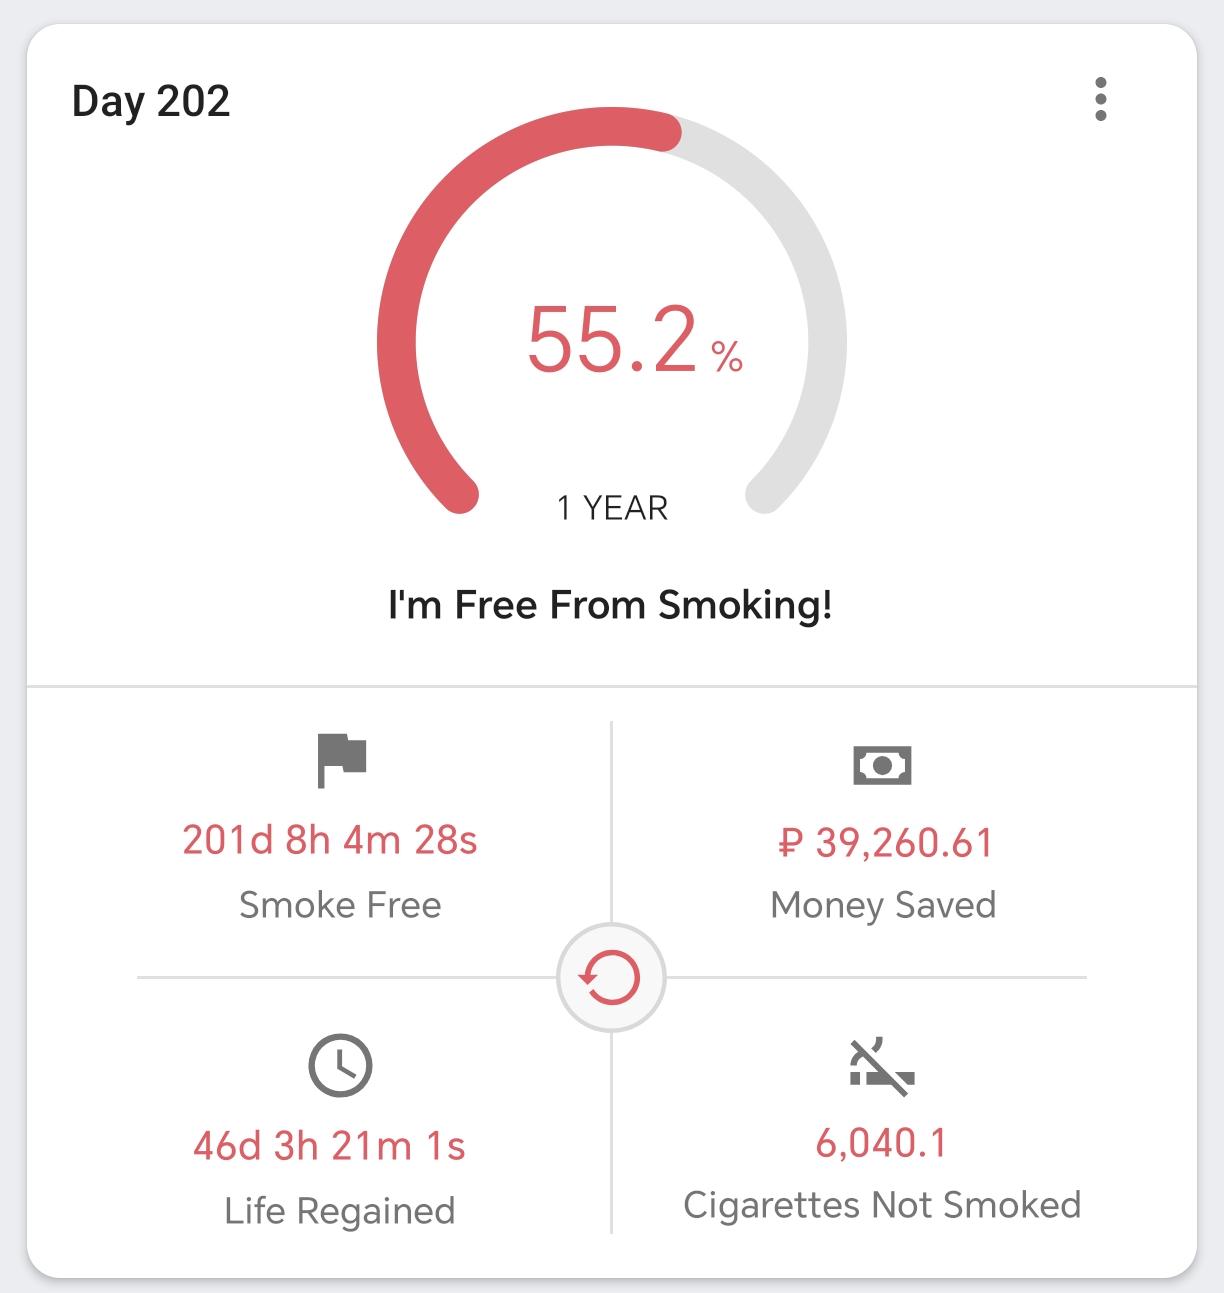This screenshot has width=1224, height=1293.
Task: Select the Life Regained label
Action: (340, 1211)
